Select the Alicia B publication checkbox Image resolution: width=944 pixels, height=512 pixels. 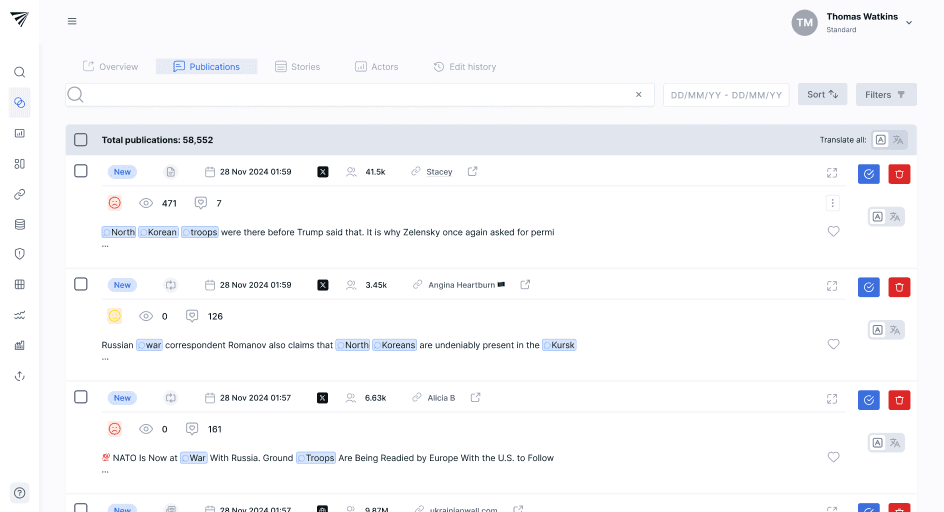click(x=81, y=397)
